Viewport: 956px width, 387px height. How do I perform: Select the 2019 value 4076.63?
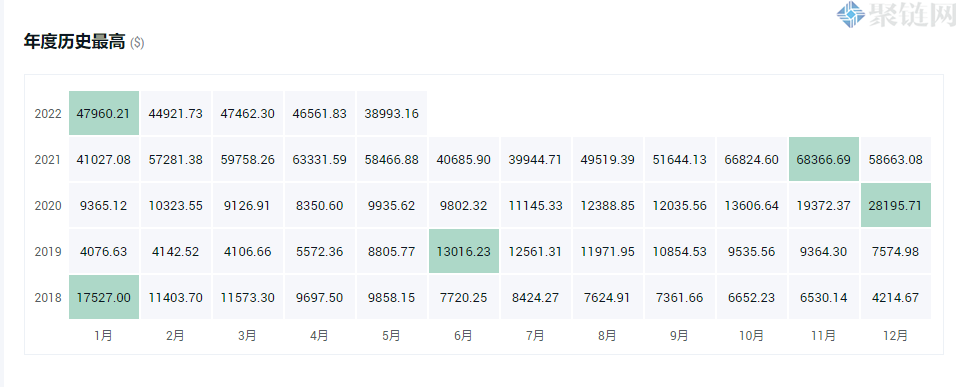click(x=104, y=251)
